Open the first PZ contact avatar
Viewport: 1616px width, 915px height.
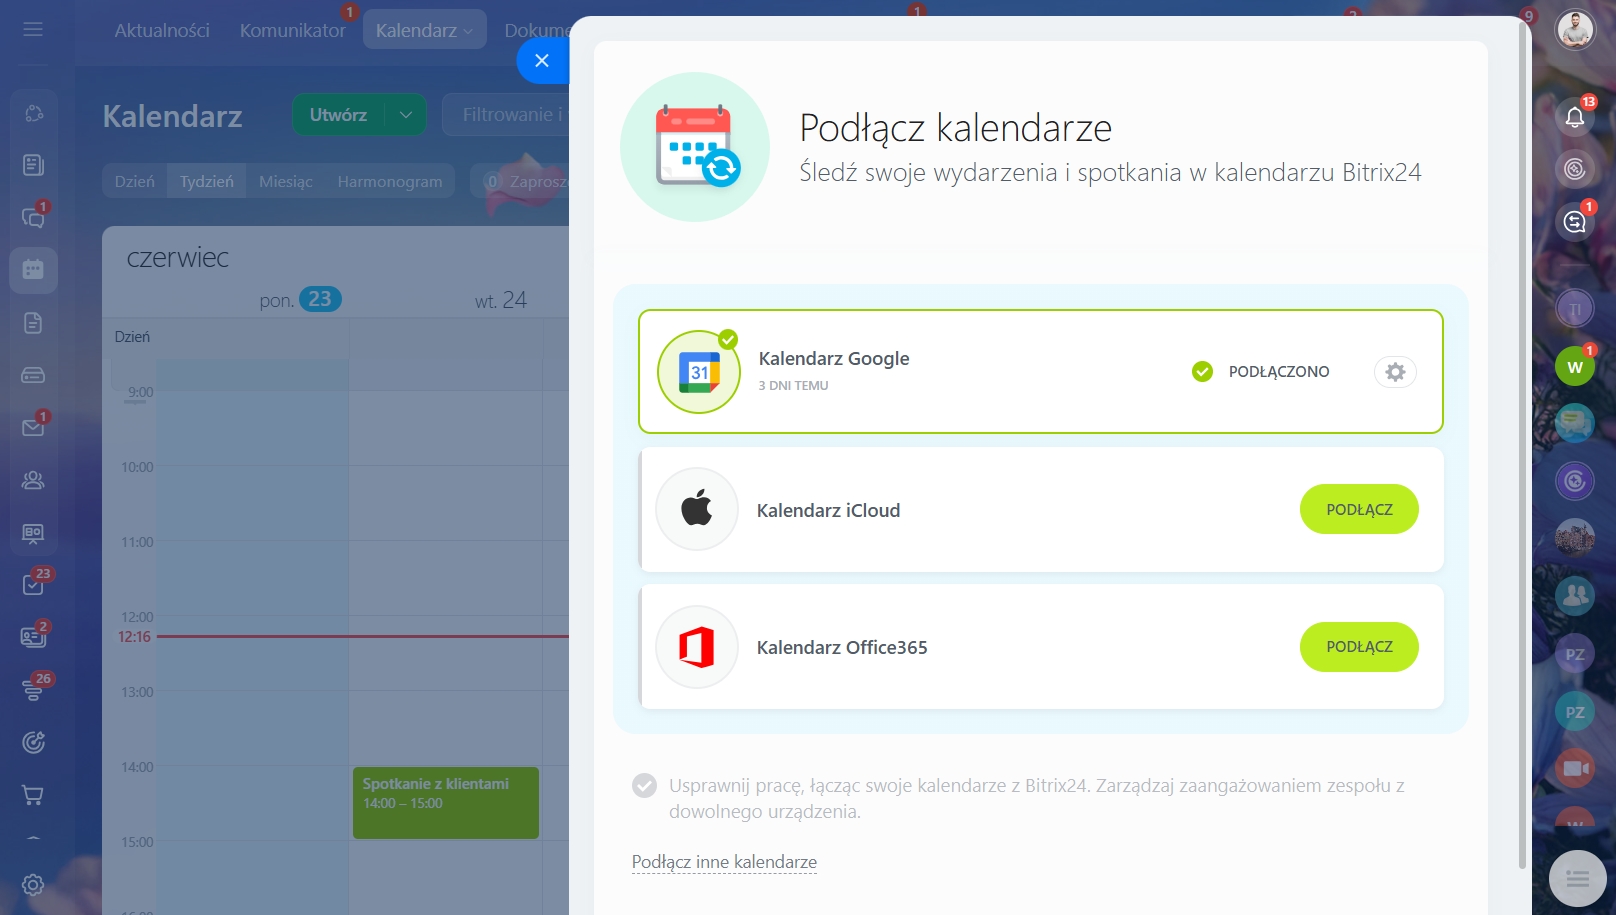(x=1575, y=654)
